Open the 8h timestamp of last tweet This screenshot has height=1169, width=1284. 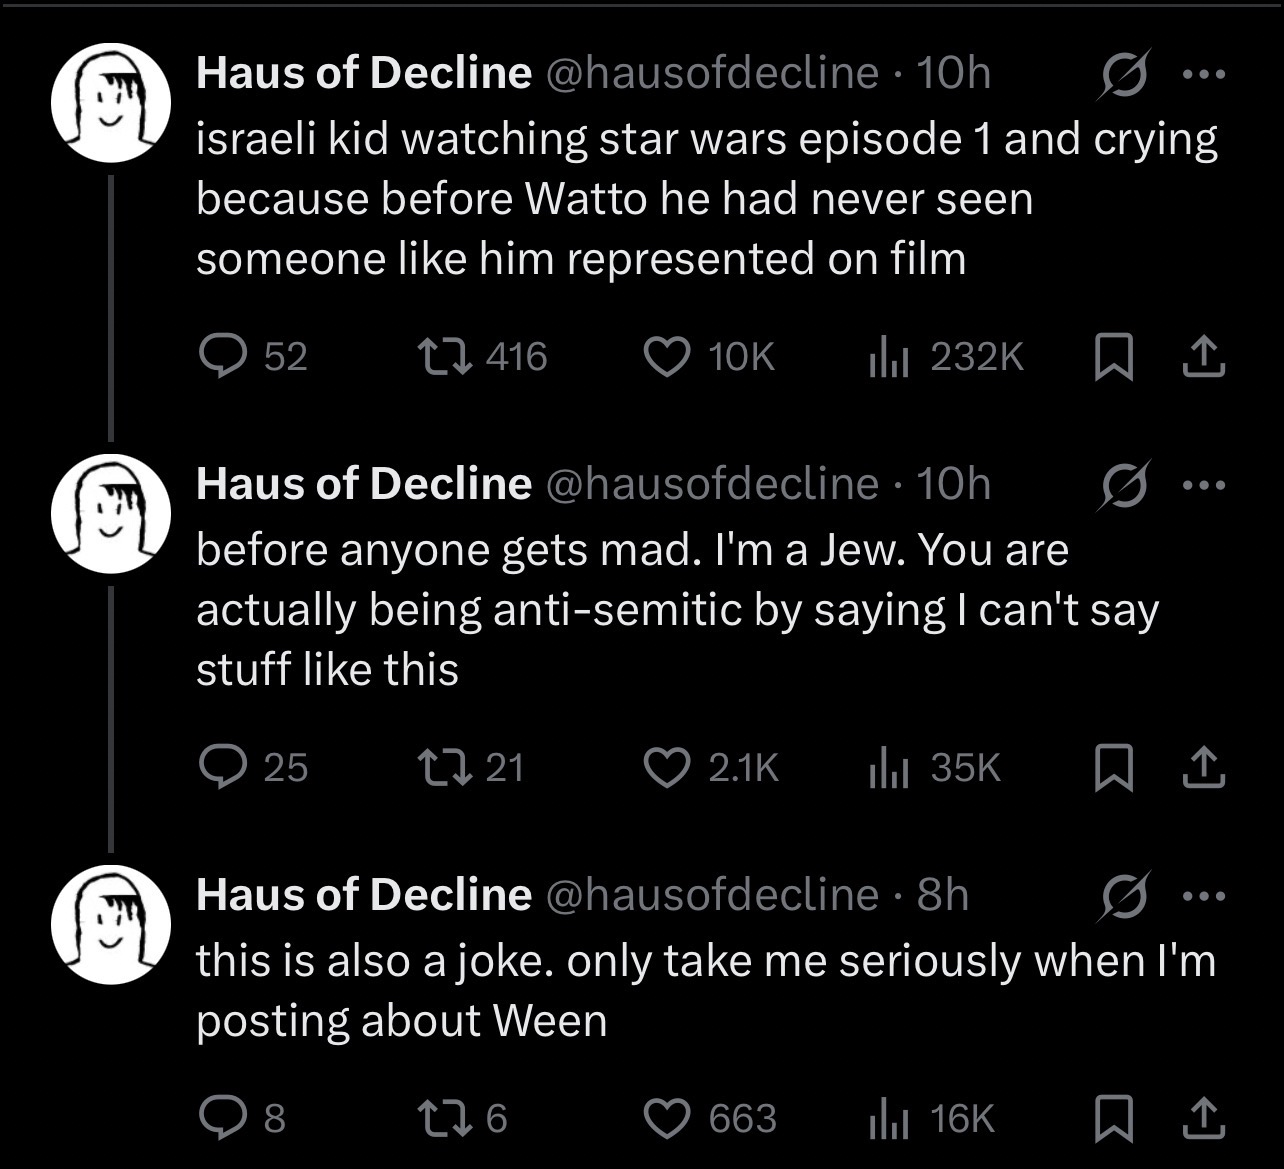[x=943, y=895]
